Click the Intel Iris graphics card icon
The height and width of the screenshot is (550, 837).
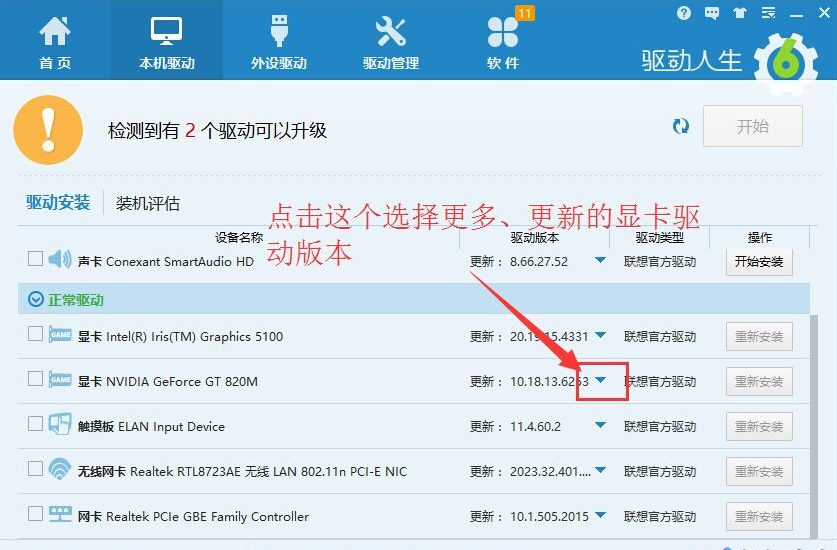pos(60,334)
